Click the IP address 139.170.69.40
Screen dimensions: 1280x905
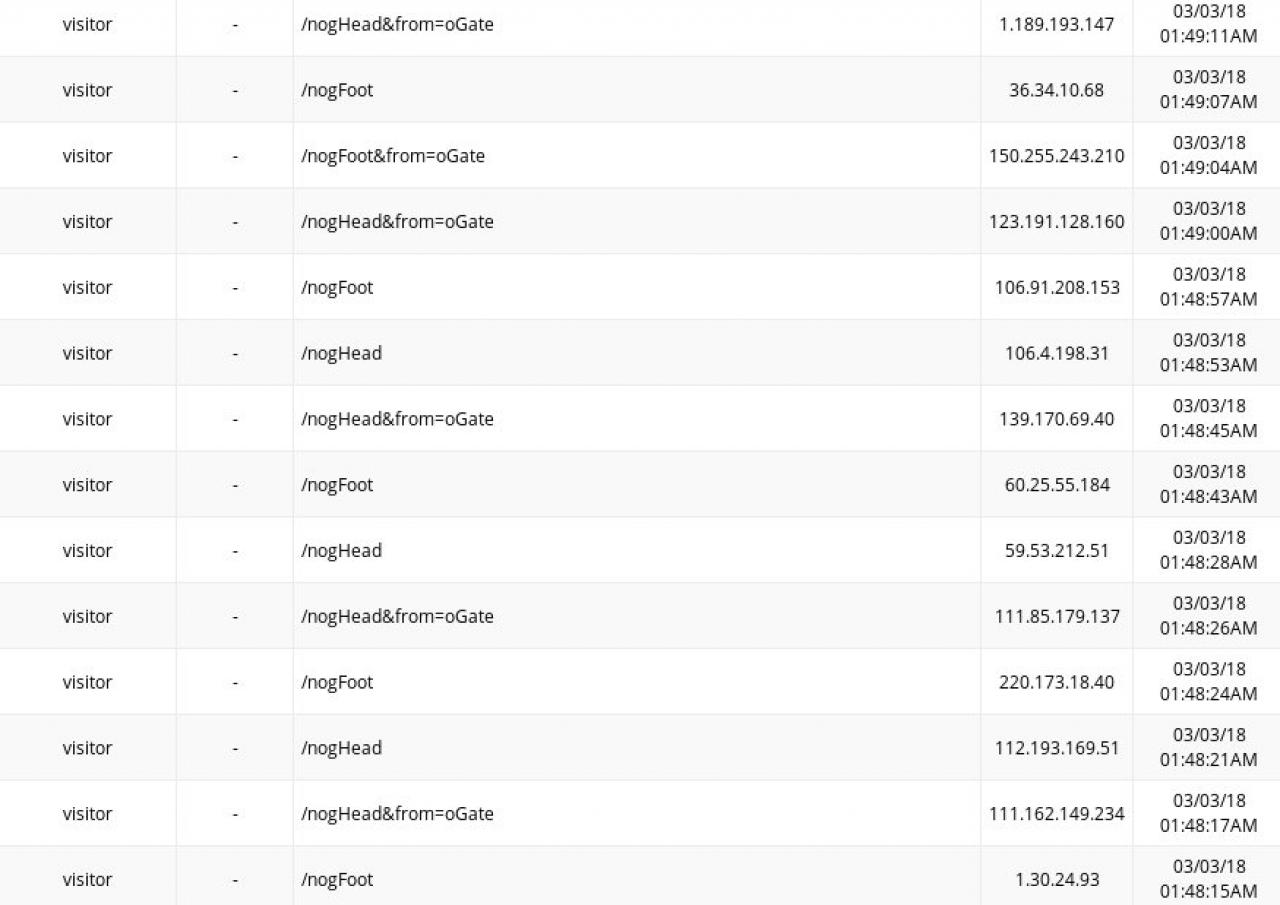pyautogui.click(x=1056, y=419)
